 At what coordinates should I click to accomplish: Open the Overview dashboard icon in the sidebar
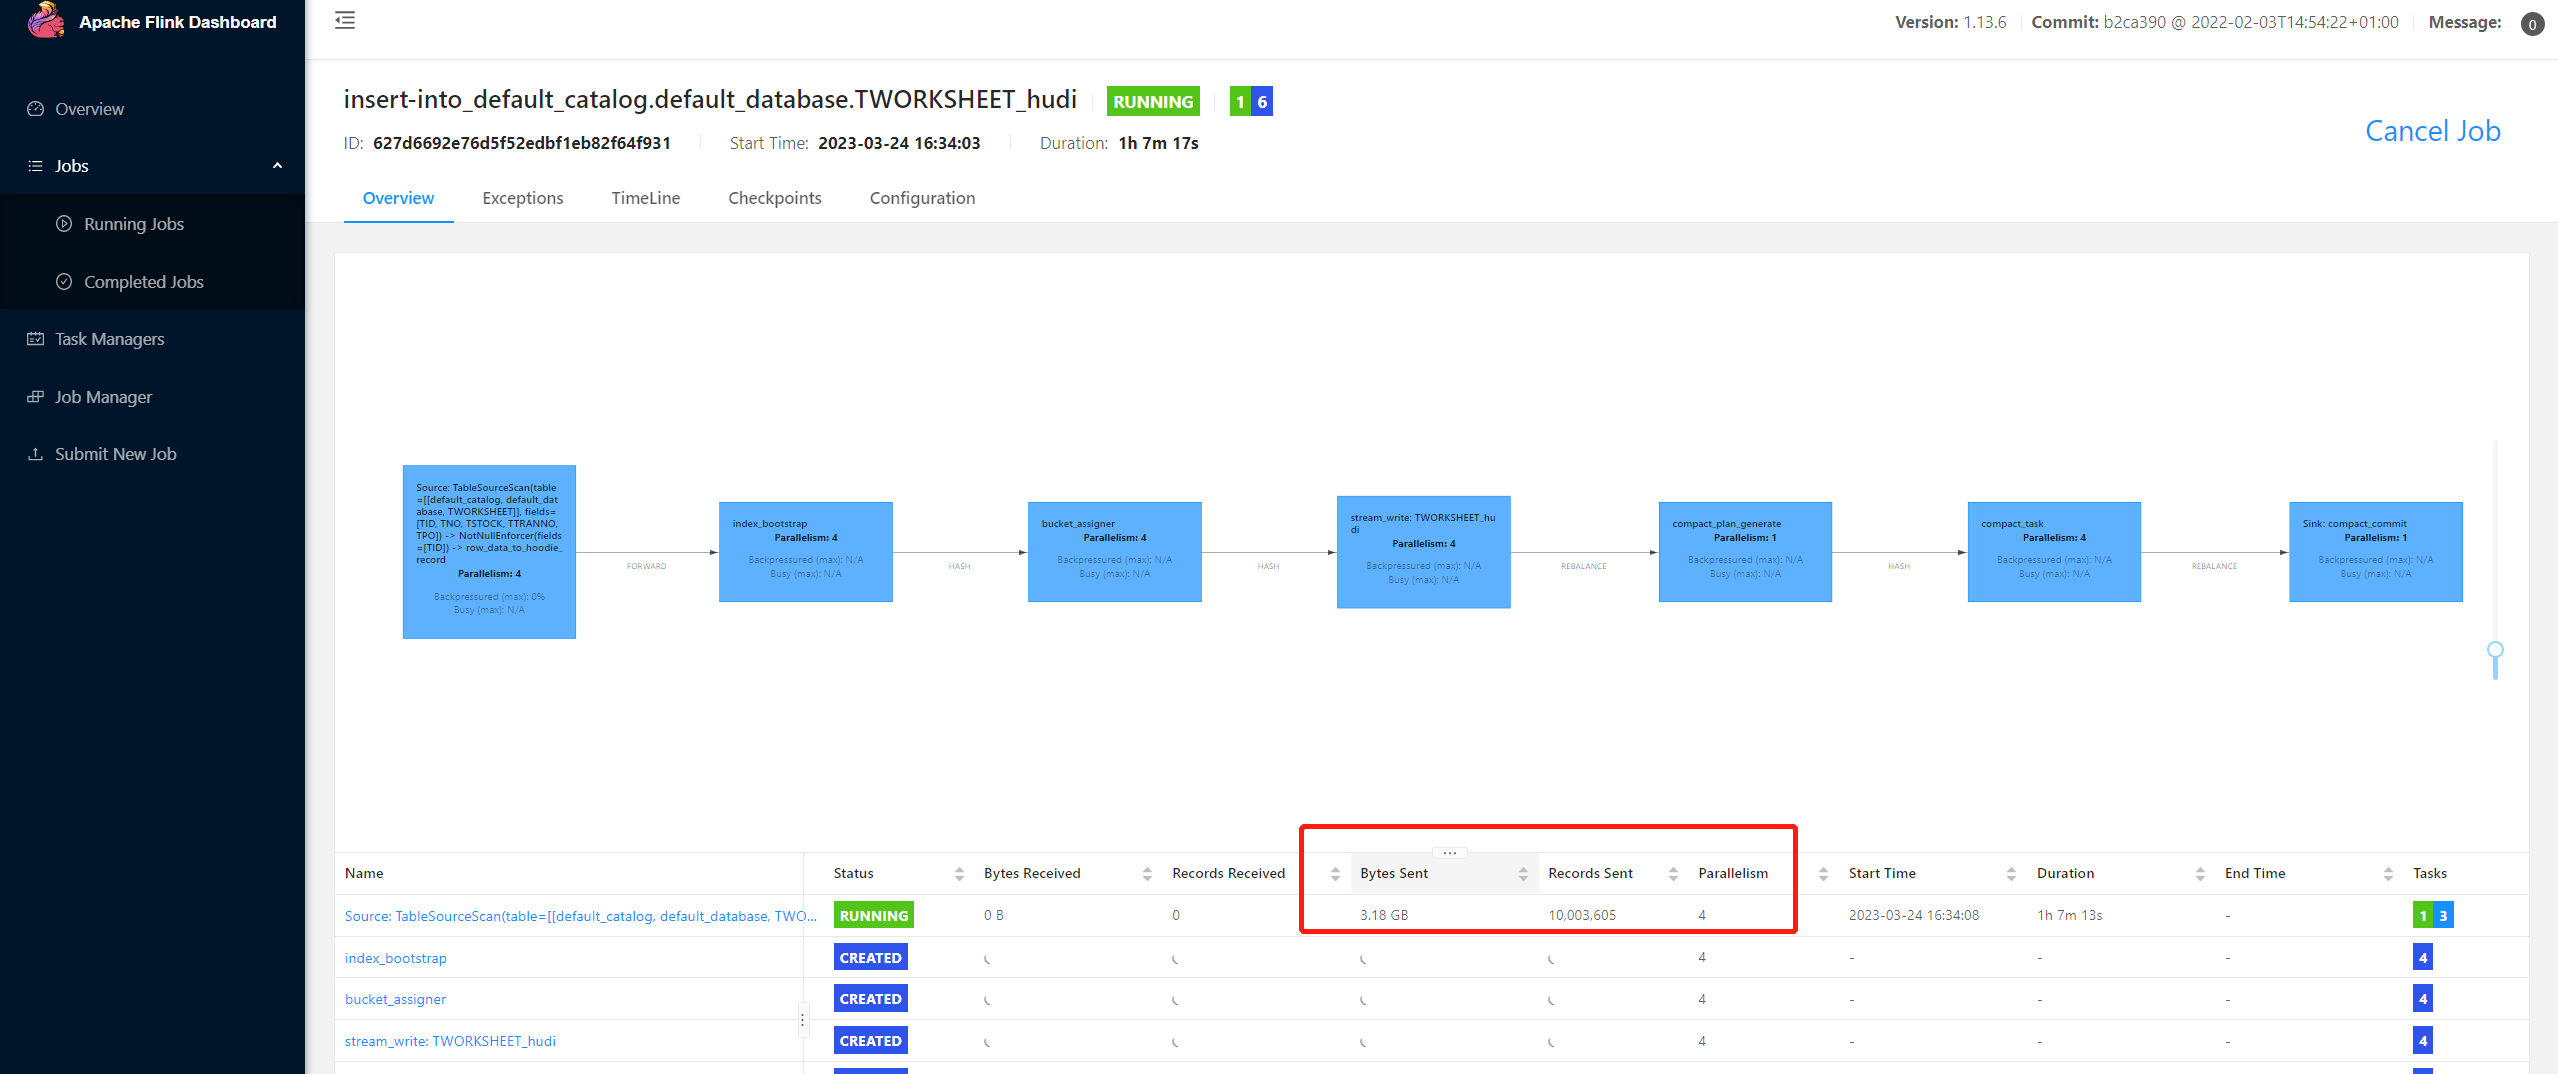(x=36, y=109)
